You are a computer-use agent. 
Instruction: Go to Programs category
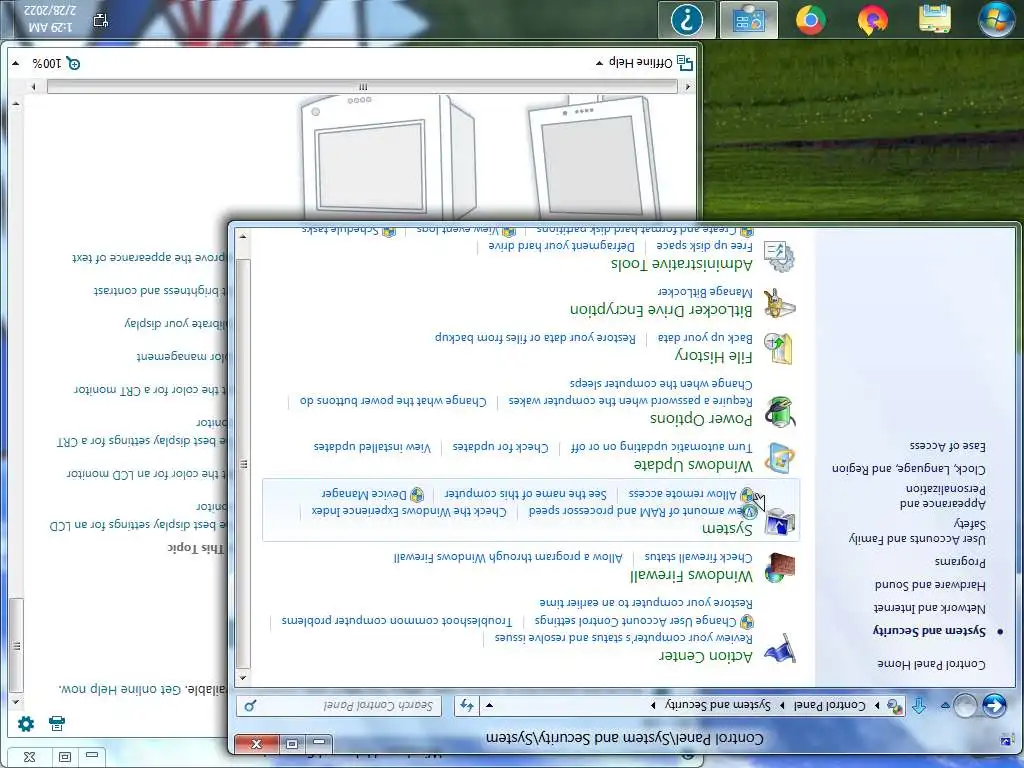tap(960, 561)
